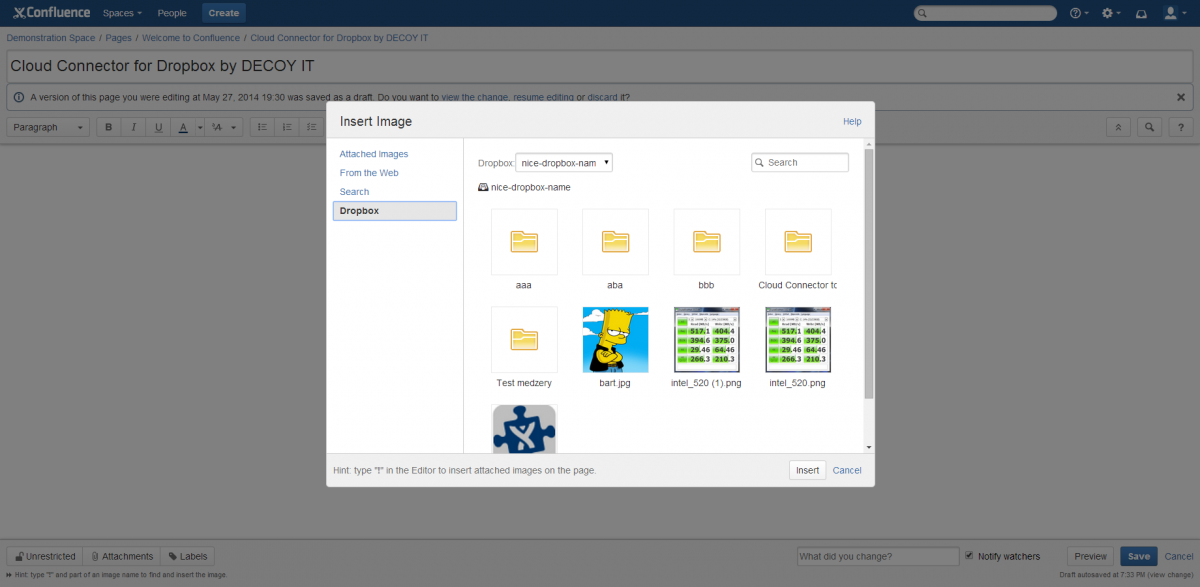Click the scrollbar down arrow in dialog

coord(869,447)
